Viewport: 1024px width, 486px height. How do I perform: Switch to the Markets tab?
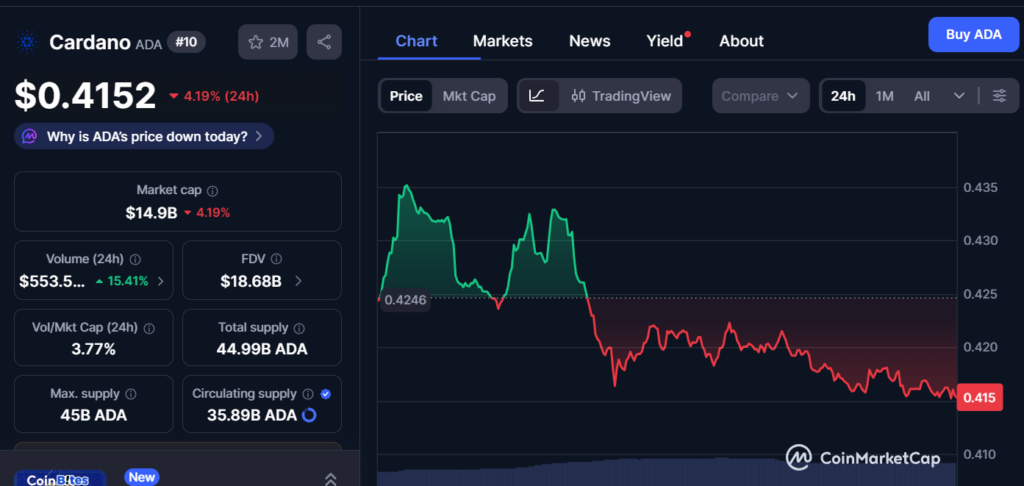pos(502,41)
